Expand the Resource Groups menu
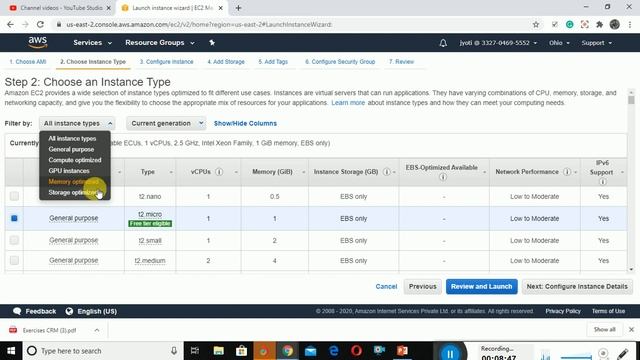This screenshot has width=640, height=360. (160, 42)
